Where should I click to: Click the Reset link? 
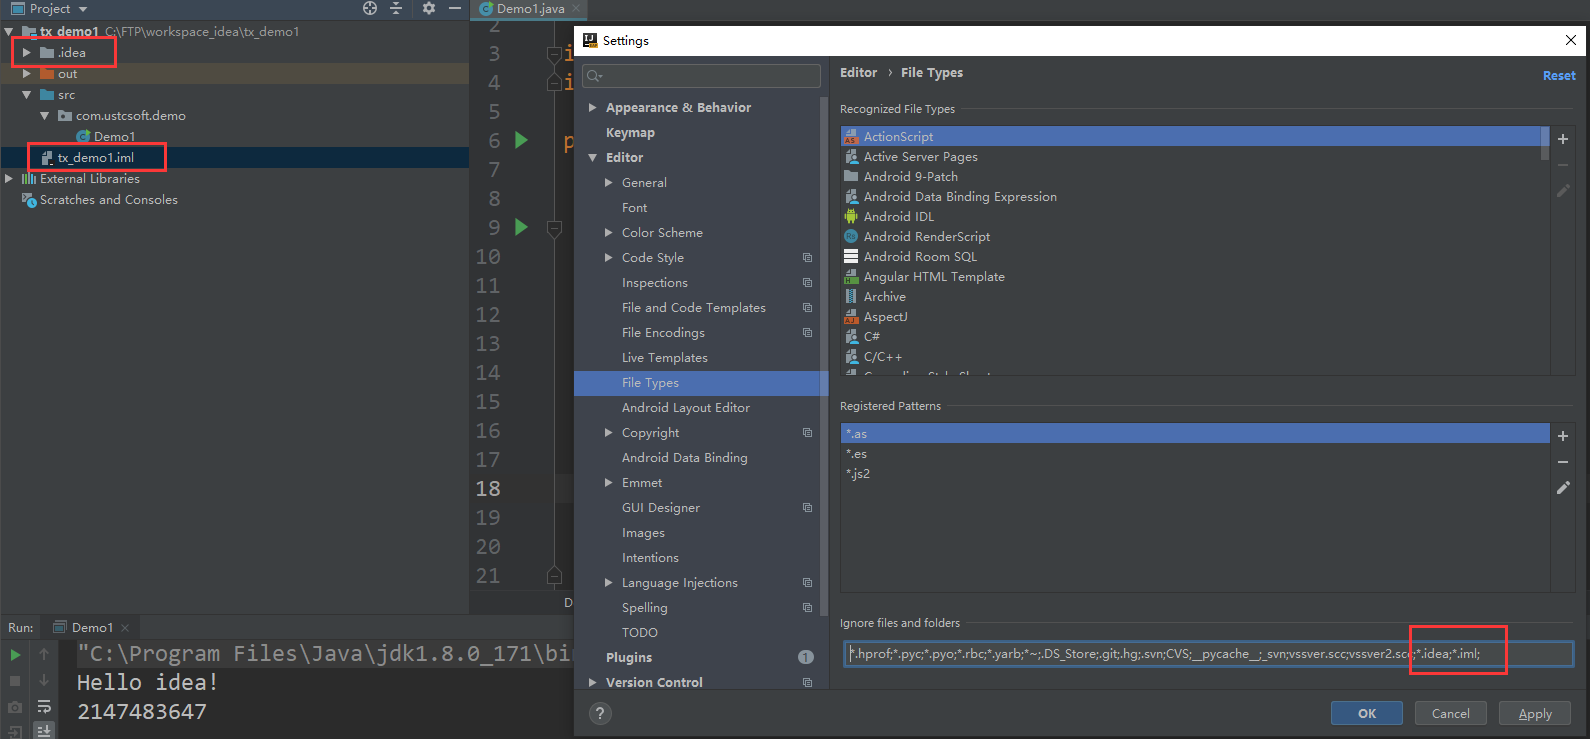tap(1558, 75)
